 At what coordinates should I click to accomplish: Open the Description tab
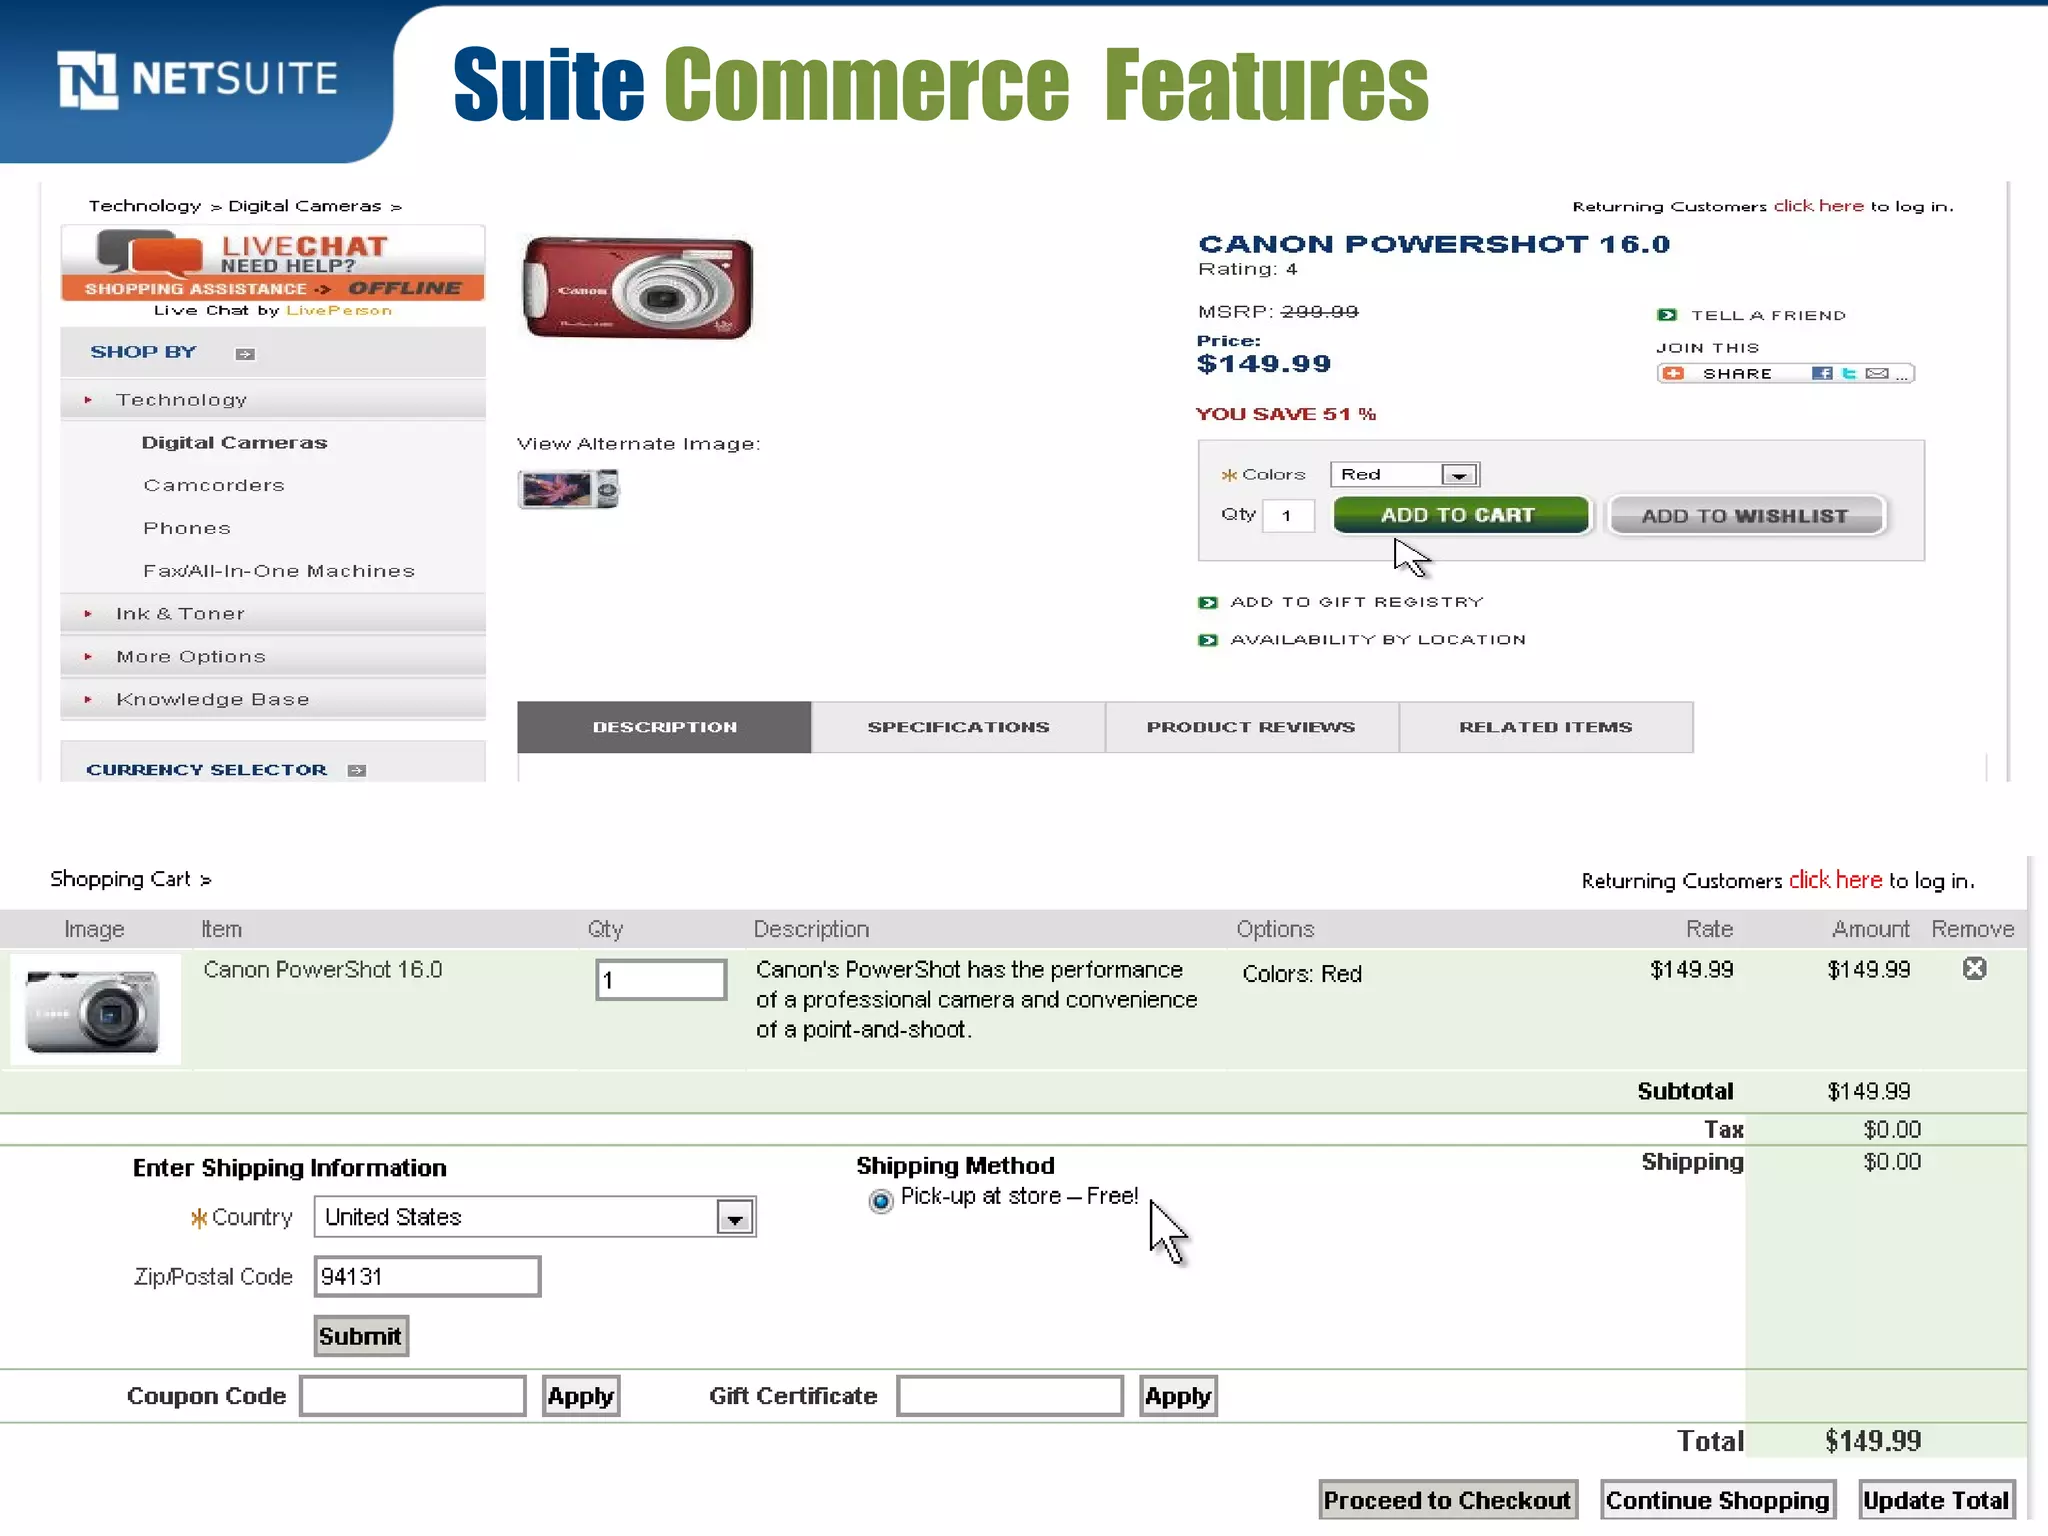[664, 727]
